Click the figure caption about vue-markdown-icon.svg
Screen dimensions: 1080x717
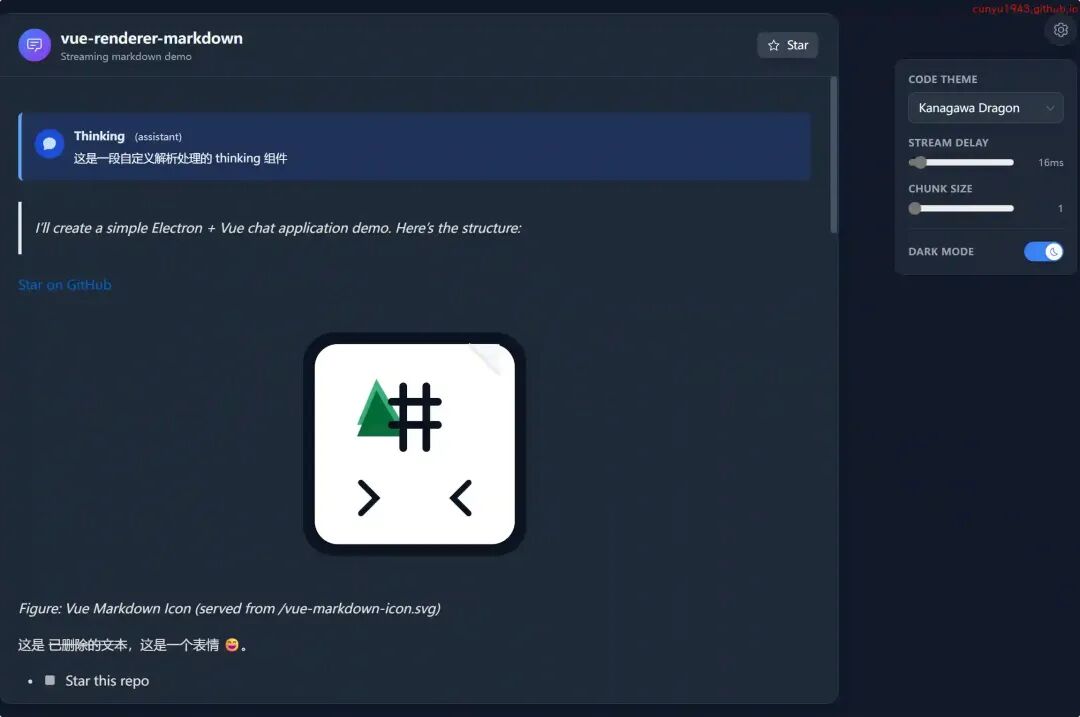click(229, 608)
